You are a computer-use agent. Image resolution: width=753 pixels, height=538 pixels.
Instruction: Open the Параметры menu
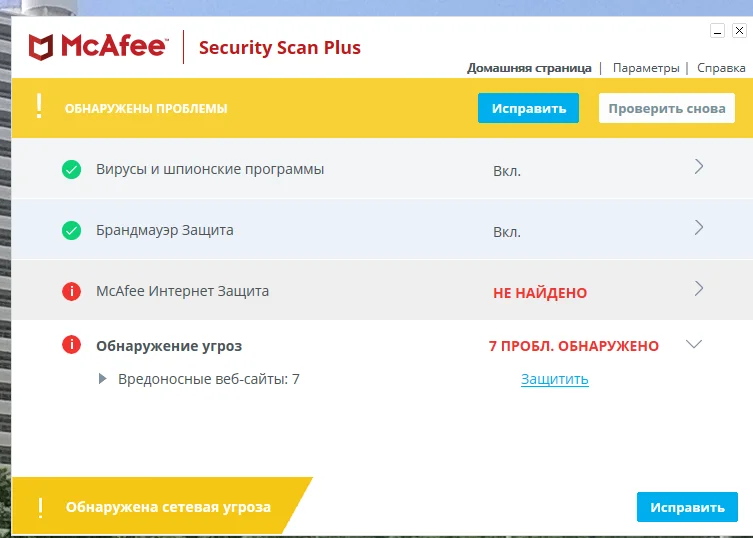coord(646,68)
